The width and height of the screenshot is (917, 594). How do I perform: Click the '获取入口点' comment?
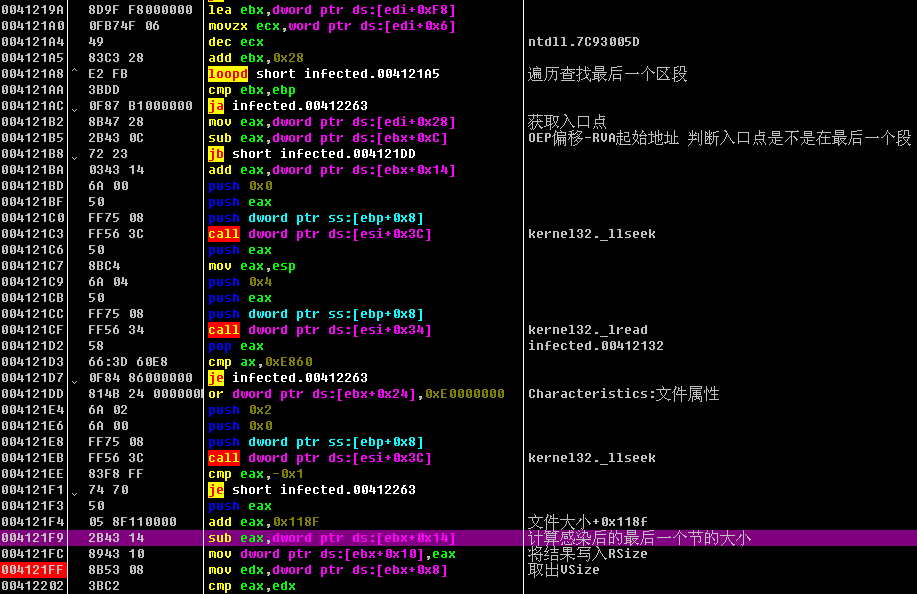pyautogui.click(x=567, y=122)
